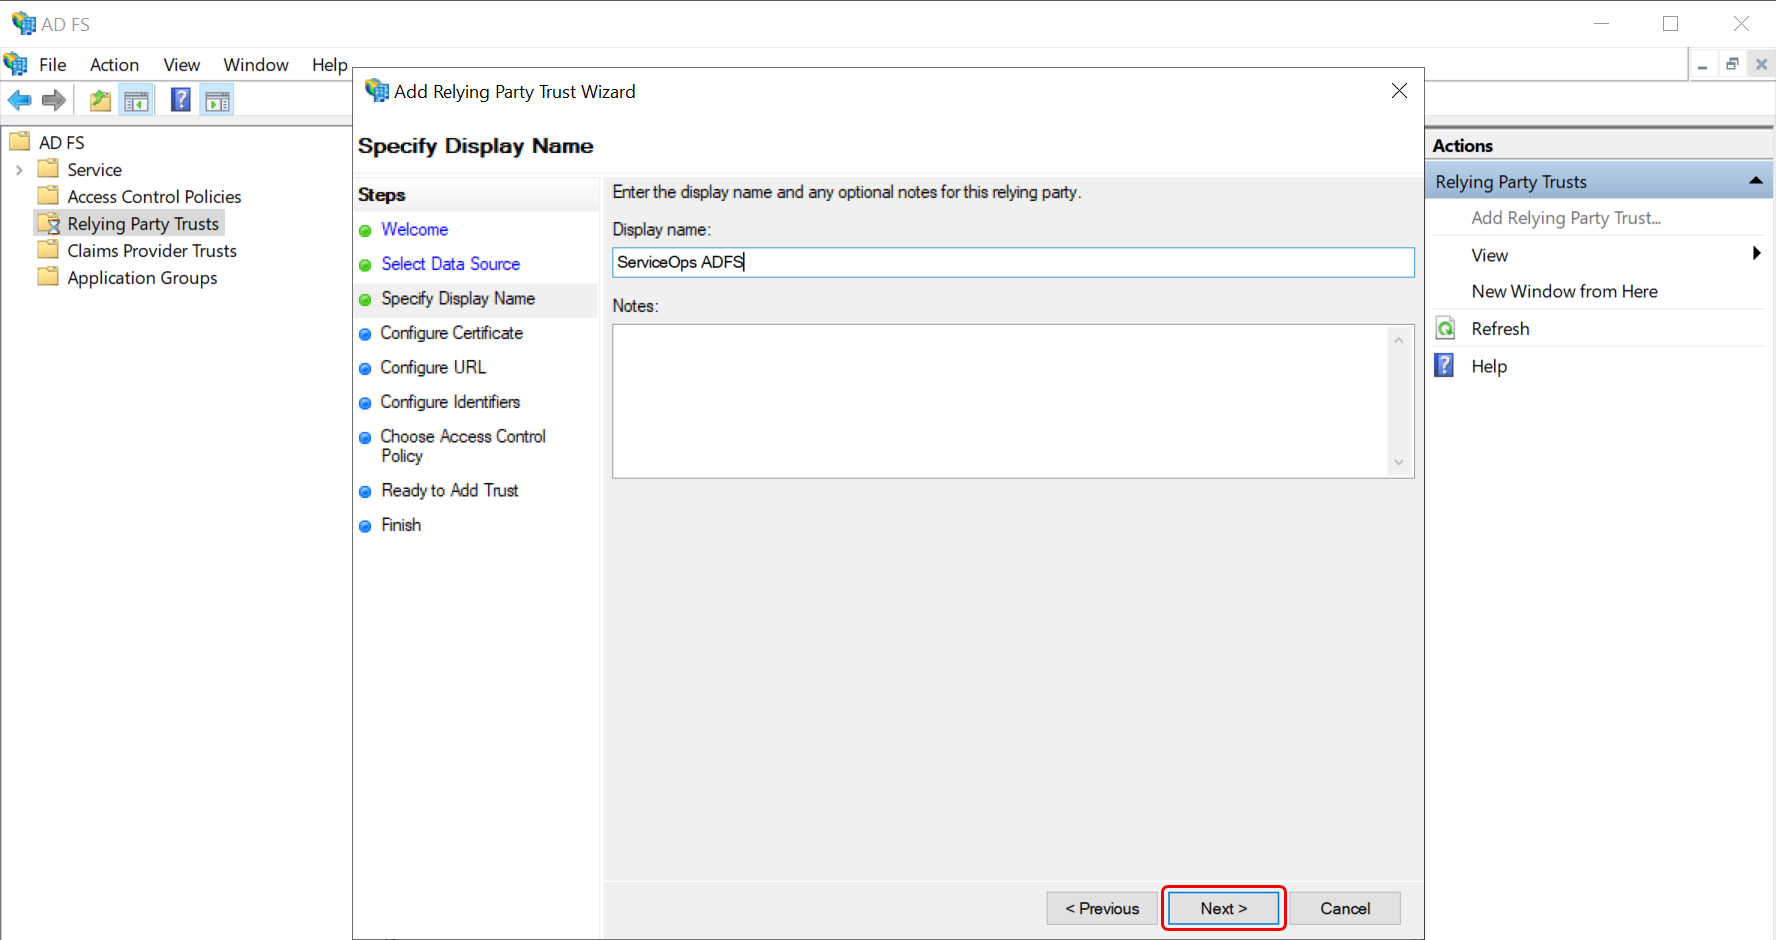The image size is (1776, 940).
Task: Toggle the Show/Hide Console Tree icon
Action: click(x=136, y=100)
